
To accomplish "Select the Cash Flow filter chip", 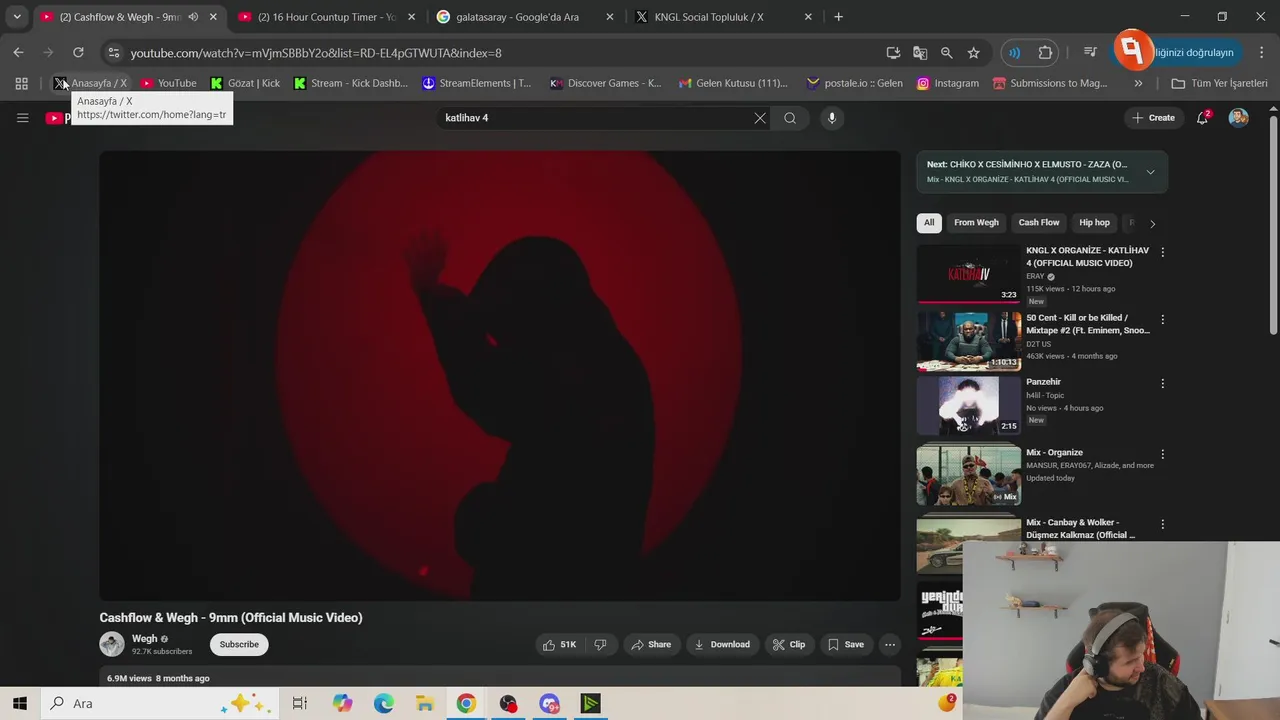I will click(1038, 223).
